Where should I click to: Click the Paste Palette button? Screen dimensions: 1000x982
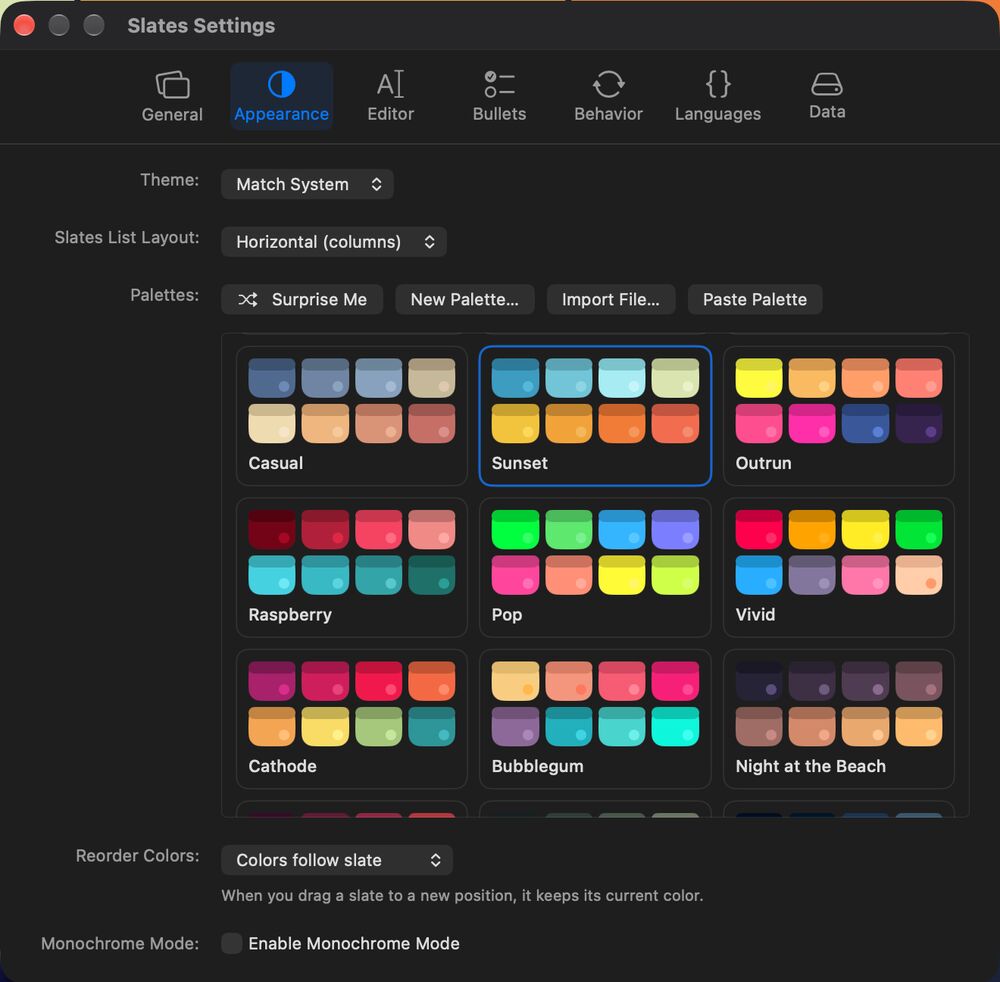[x=755, y=299]
